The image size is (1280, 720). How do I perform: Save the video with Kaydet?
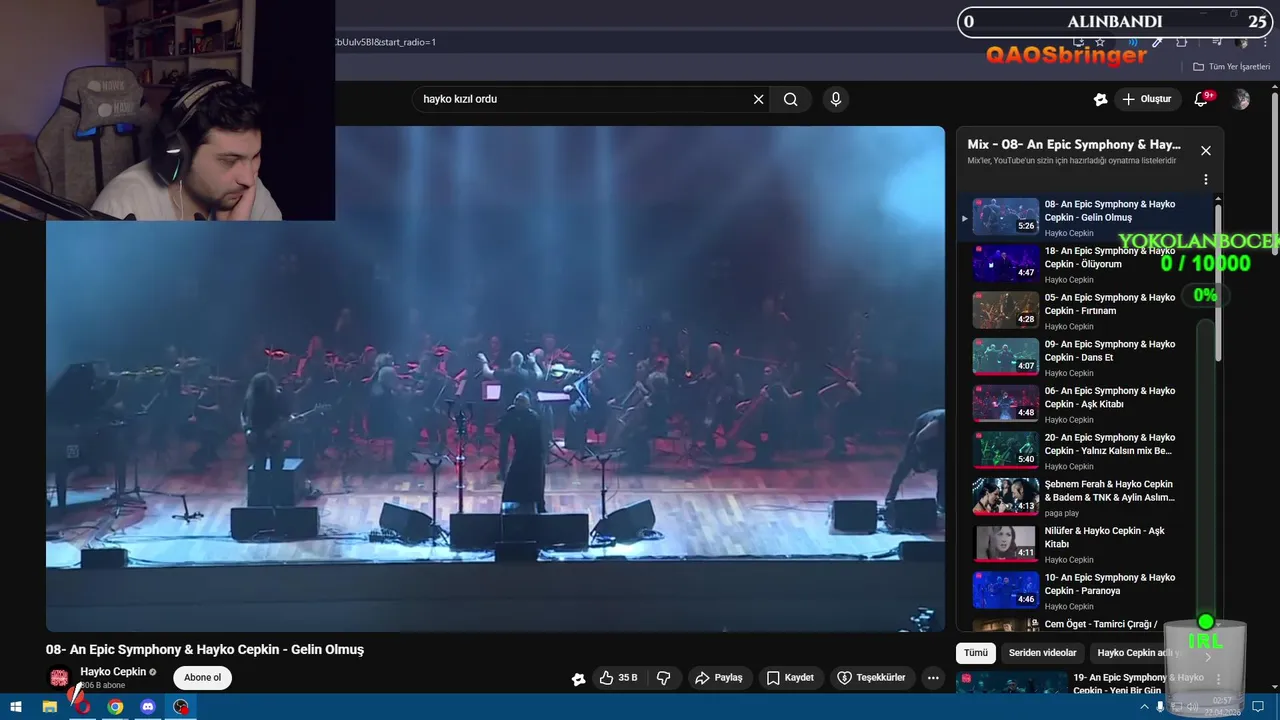coord(790,678)
